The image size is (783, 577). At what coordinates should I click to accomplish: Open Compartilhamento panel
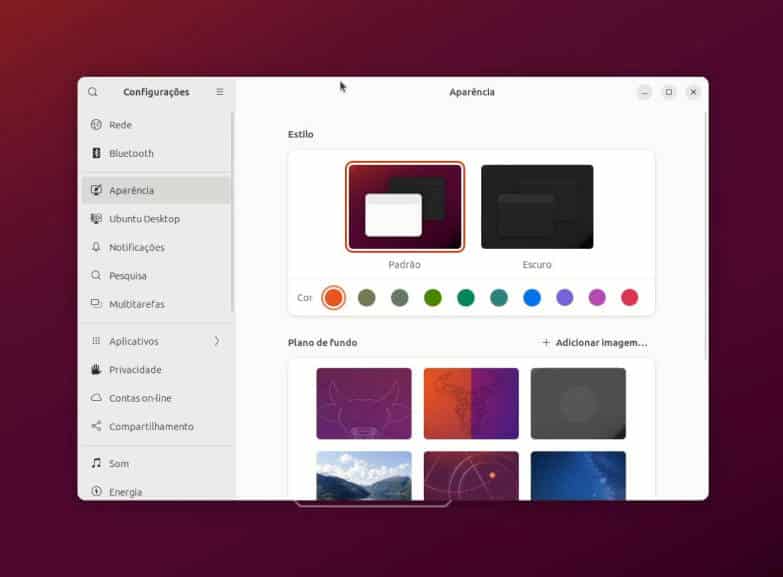157,426
